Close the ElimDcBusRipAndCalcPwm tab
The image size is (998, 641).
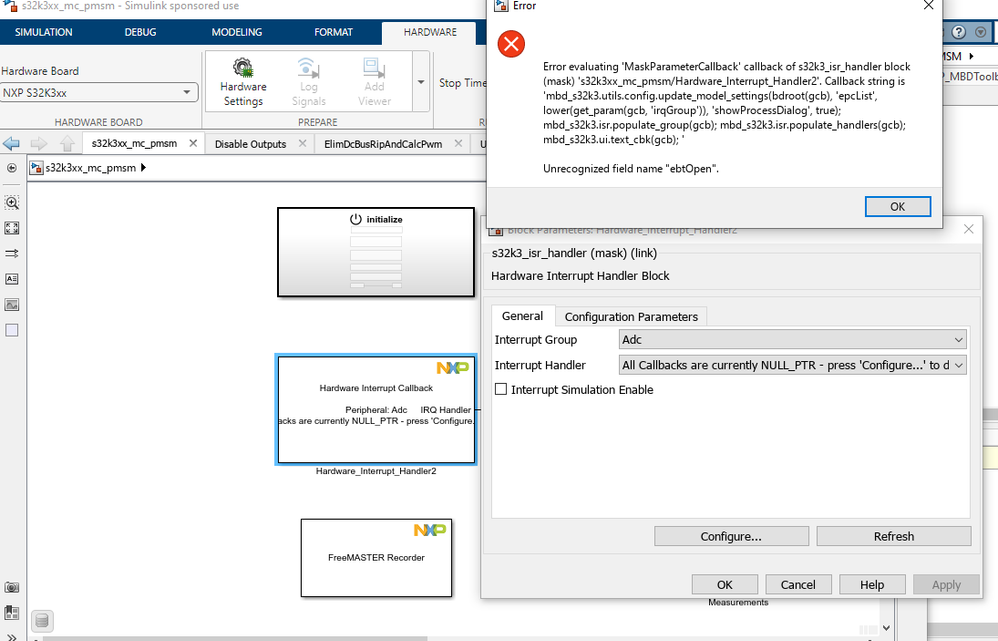coord(458,143)
